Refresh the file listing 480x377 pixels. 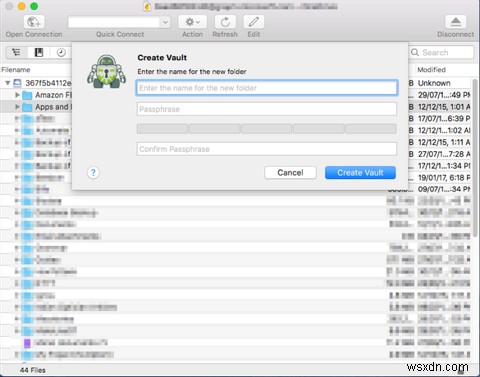(x=225, y=22)
